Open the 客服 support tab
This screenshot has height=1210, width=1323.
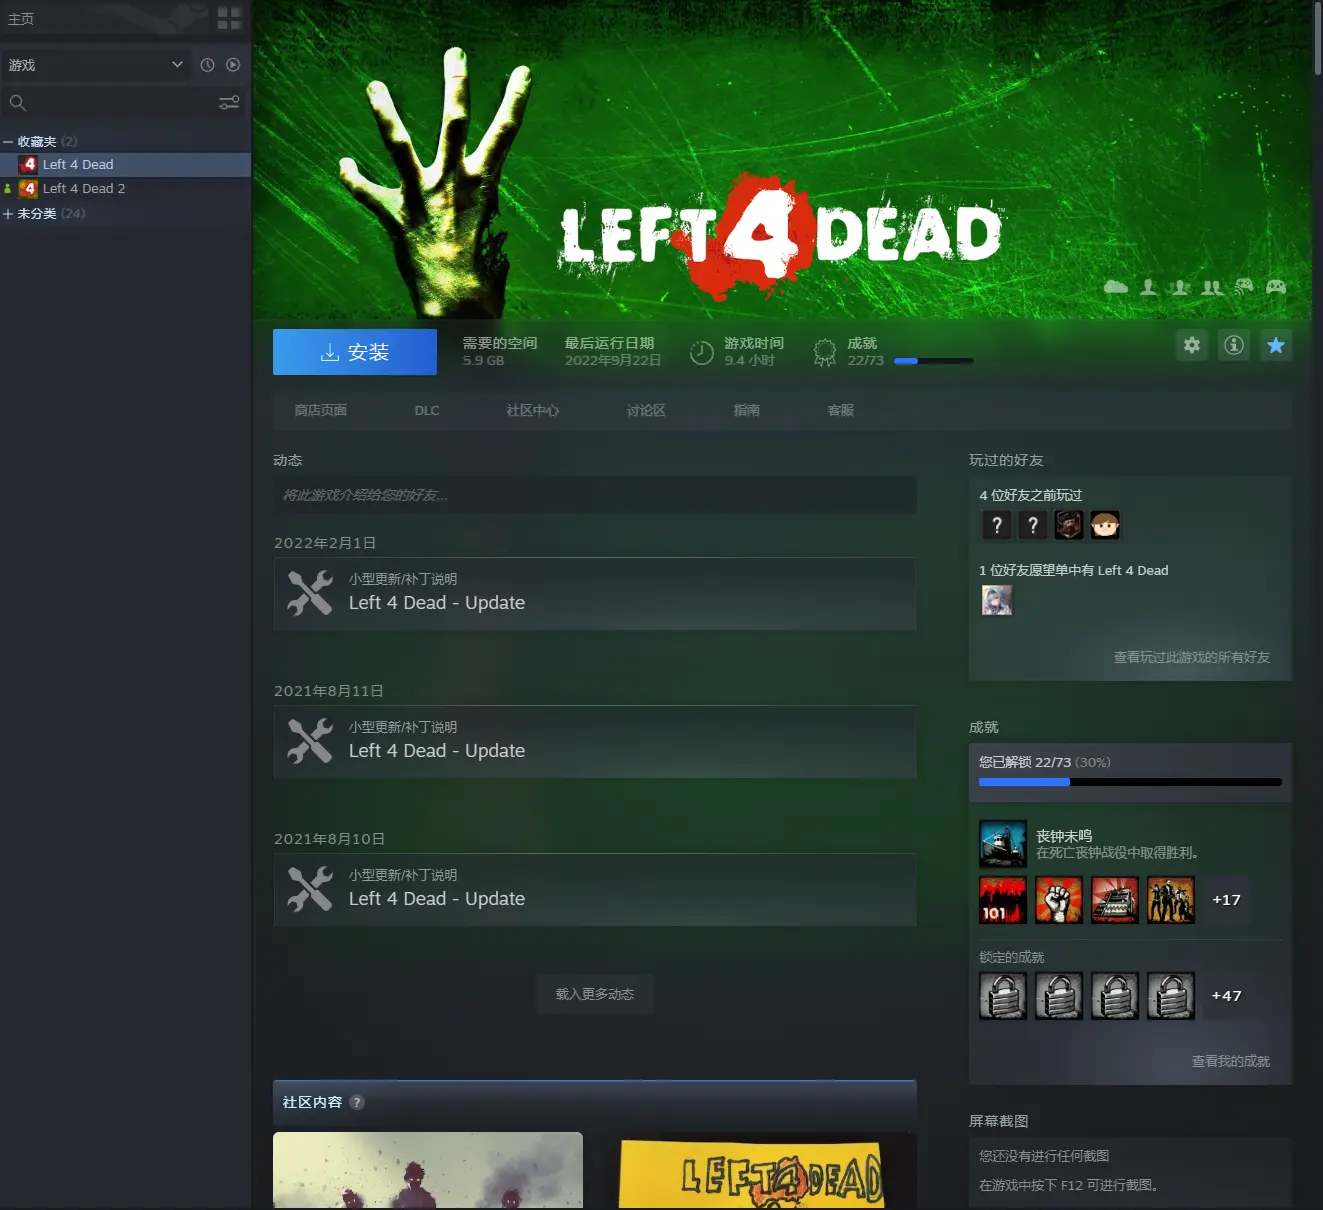pyautogui.click(x=841, y=410)
